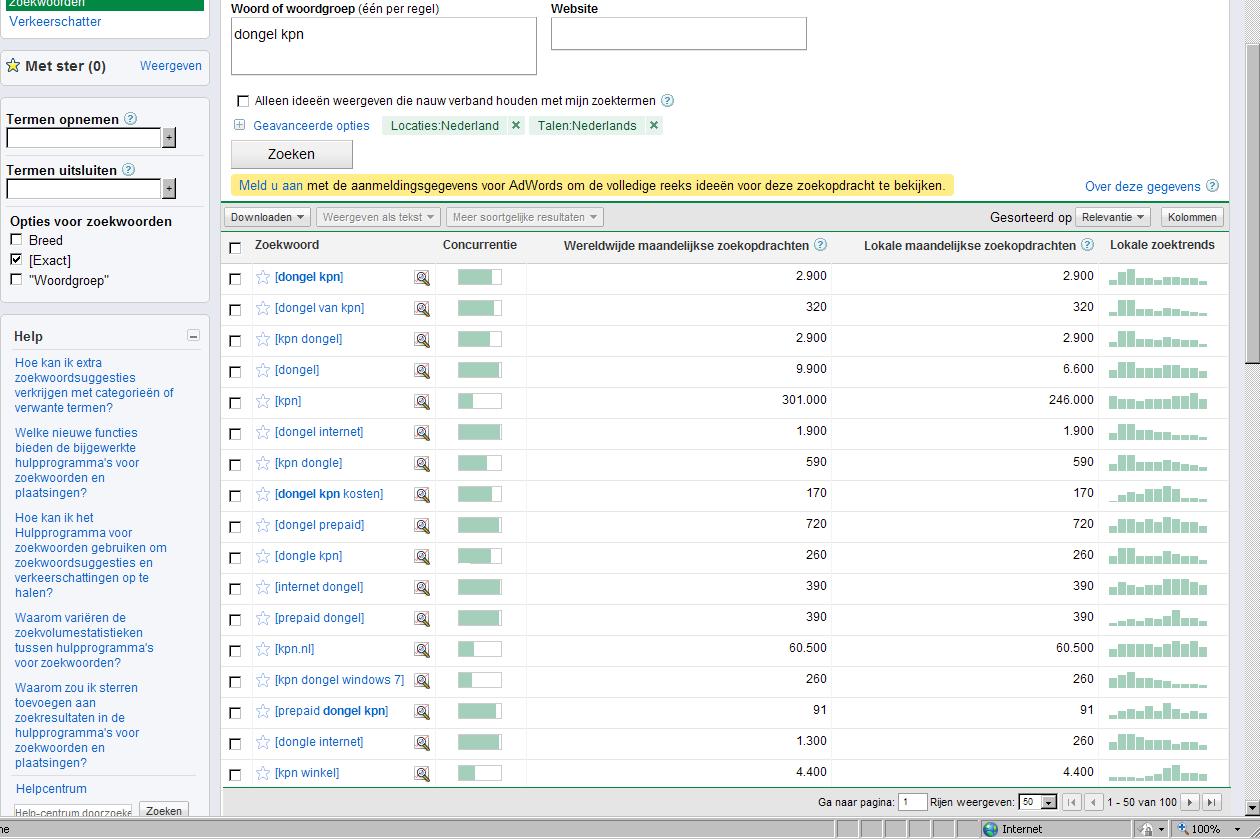
Task: Follow the Meld u aan link
Action: [271, 185]
